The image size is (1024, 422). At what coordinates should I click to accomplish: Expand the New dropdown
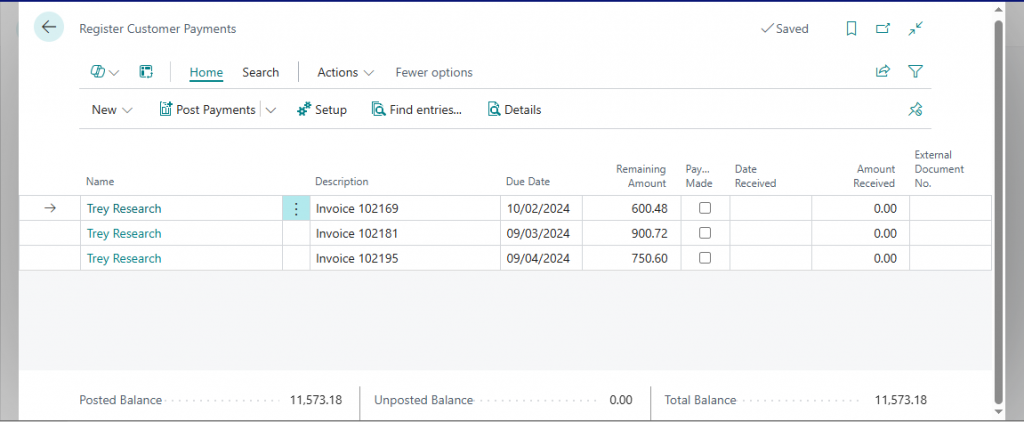(112, 110)
